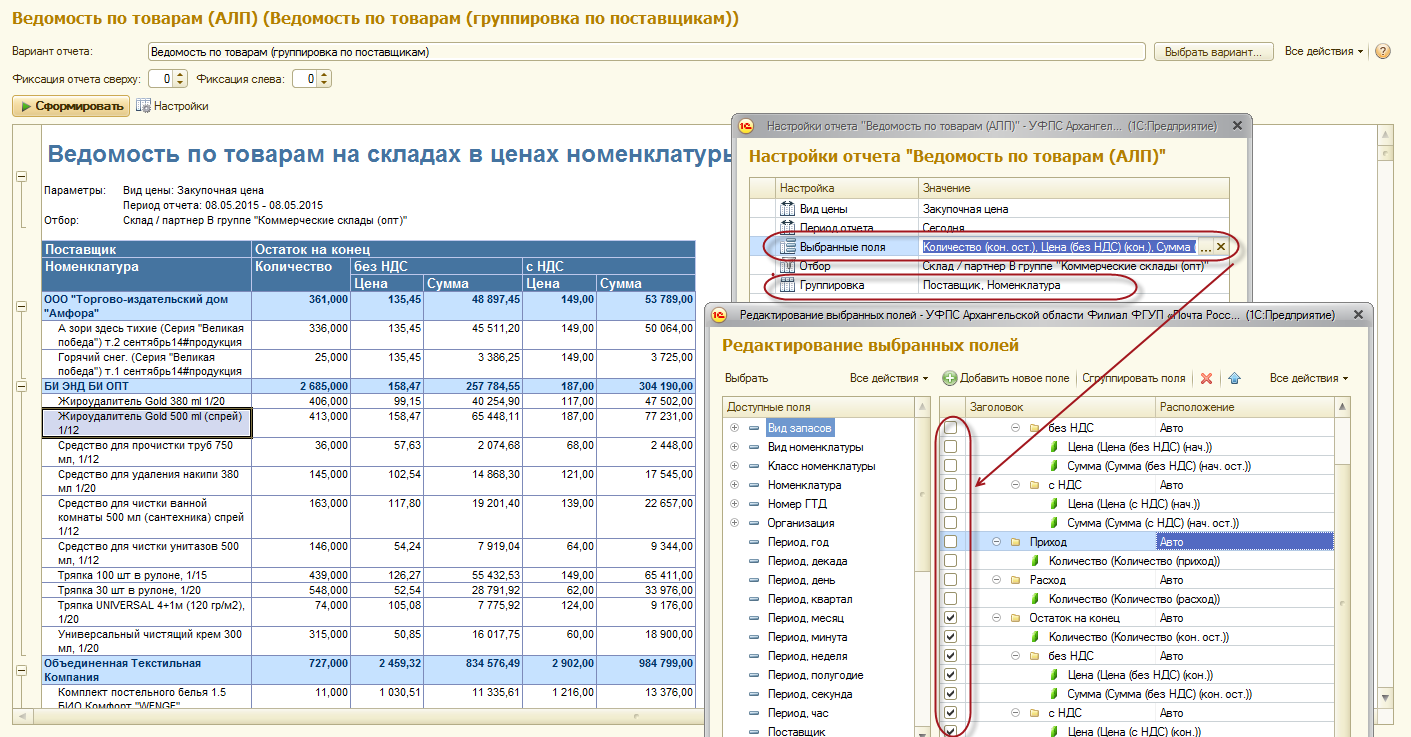Enable the Количество (расход) checkbox
The image size is (1411, 737).
click(x=951, y=599)
